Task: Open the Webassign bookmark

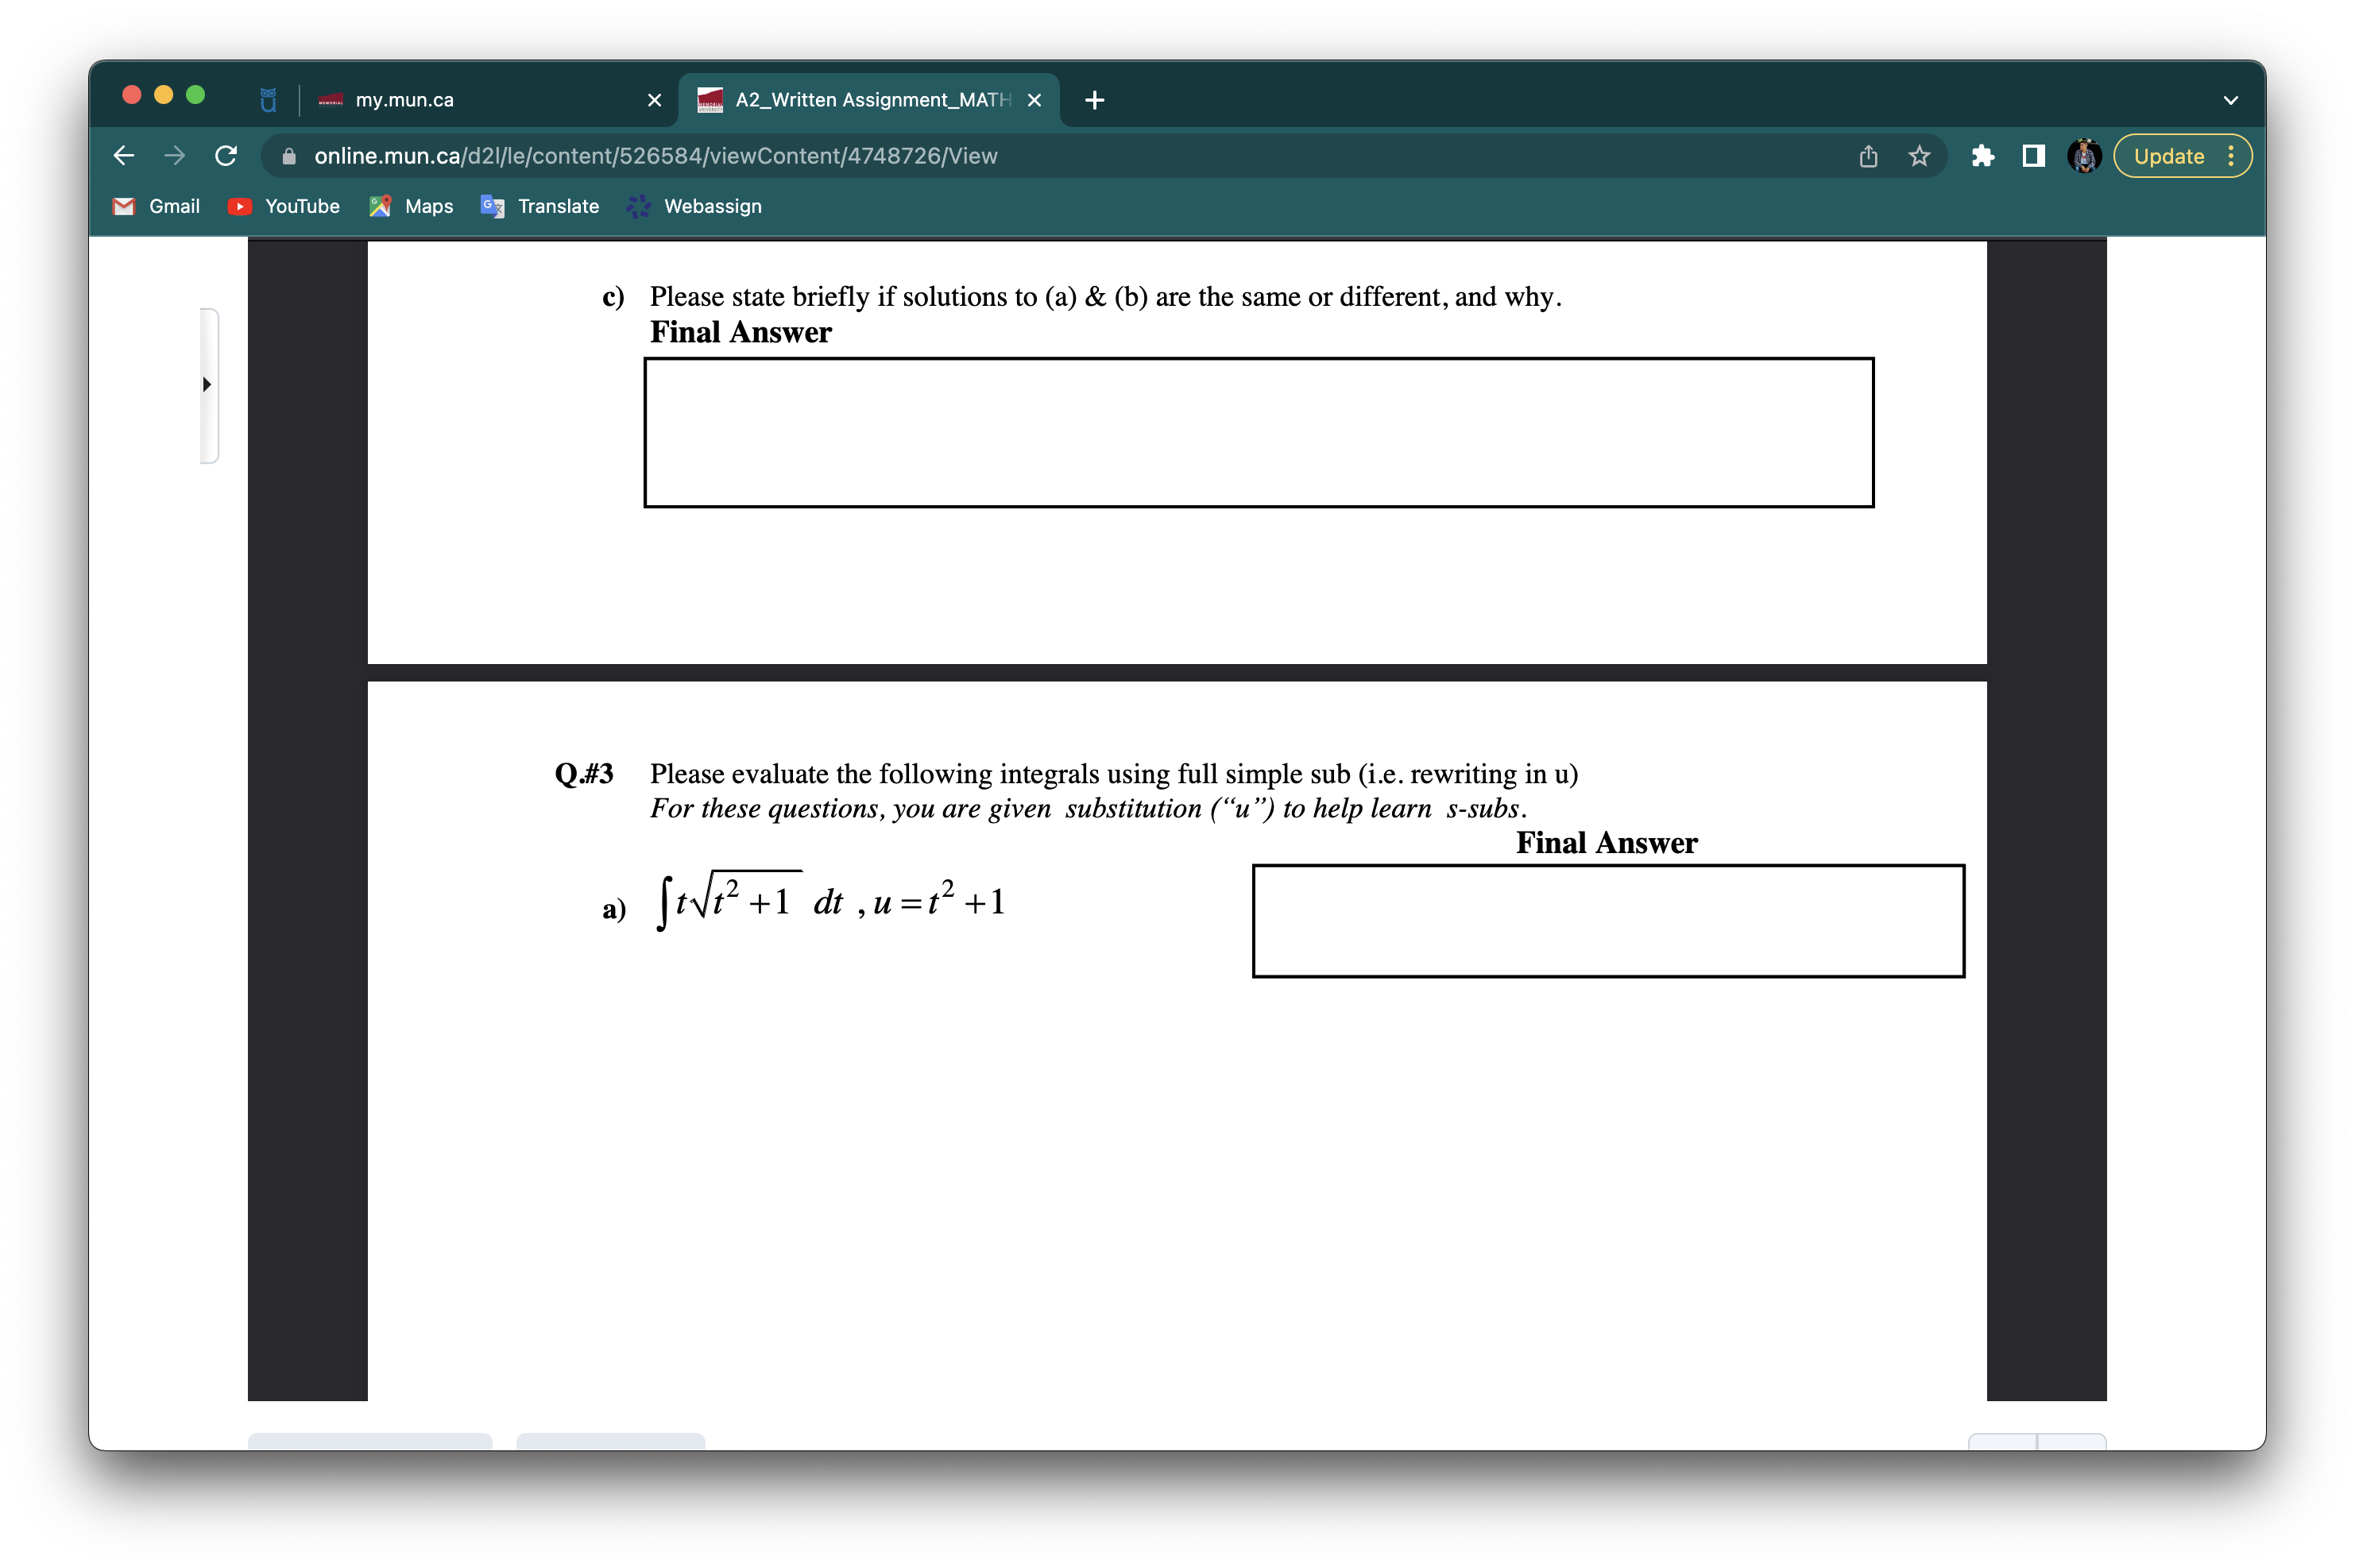Action: pos(695,206)
